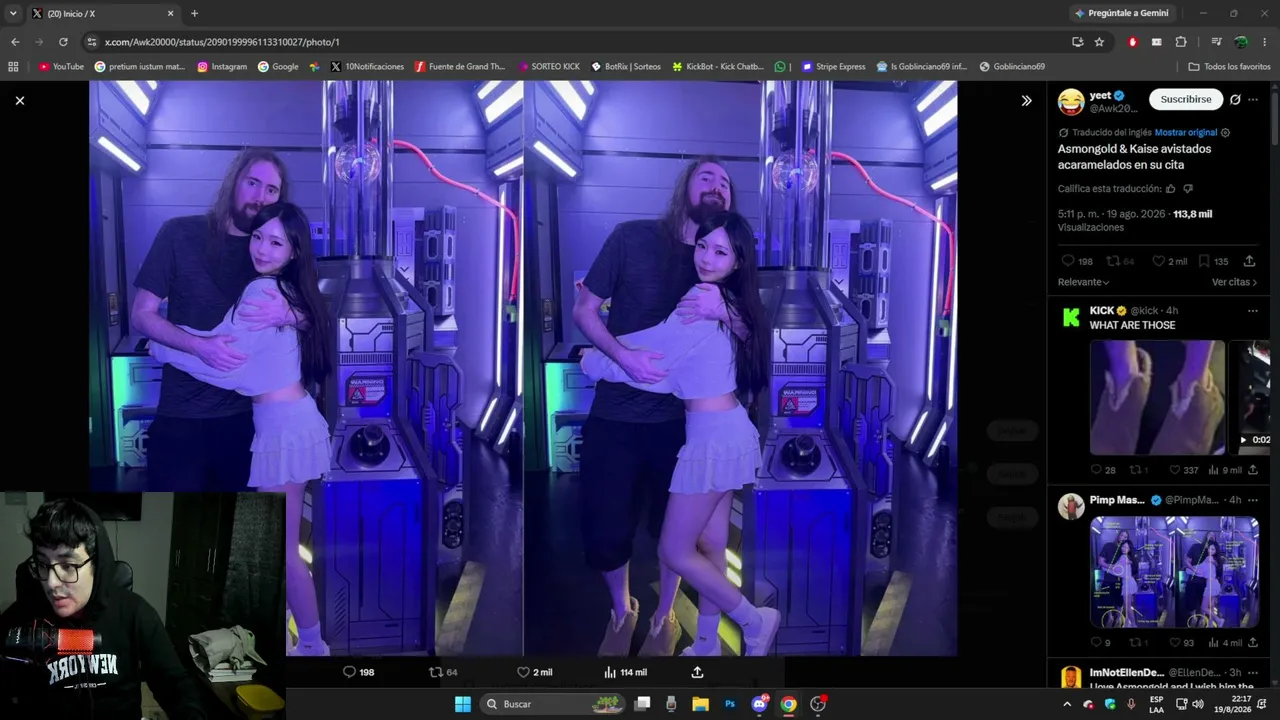Open the Google bookmark
The width and height of the screenshot is (1280, 720).
coord(278,67)
